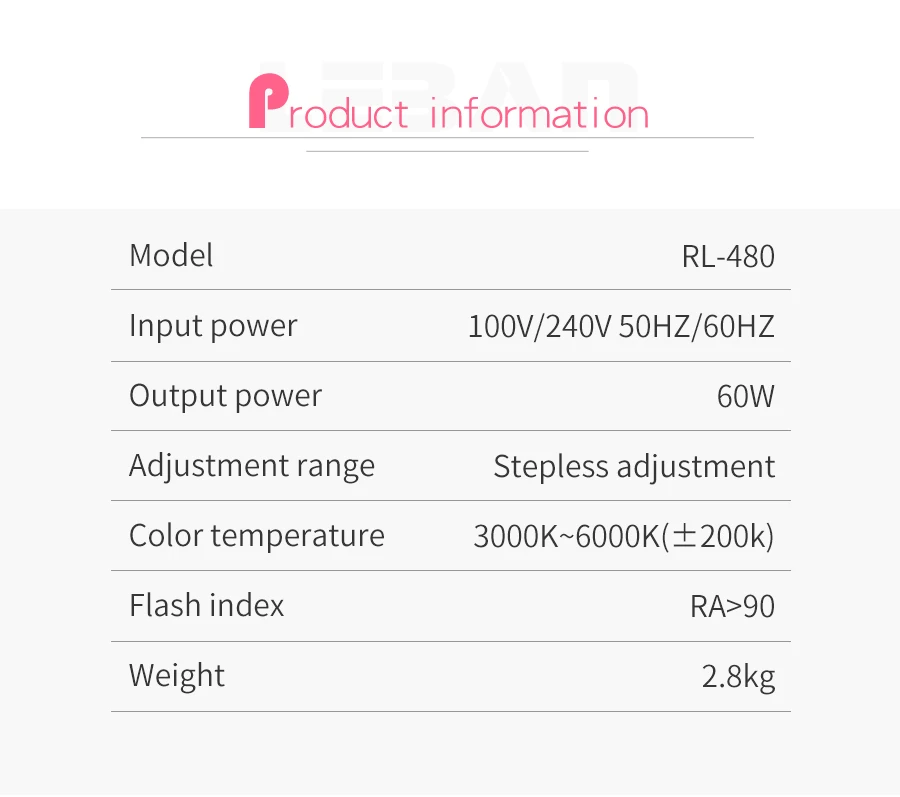Select the 'Output power' label
Image resolution: width=900 pixels, height=797 pixels.
click(226, 396)
